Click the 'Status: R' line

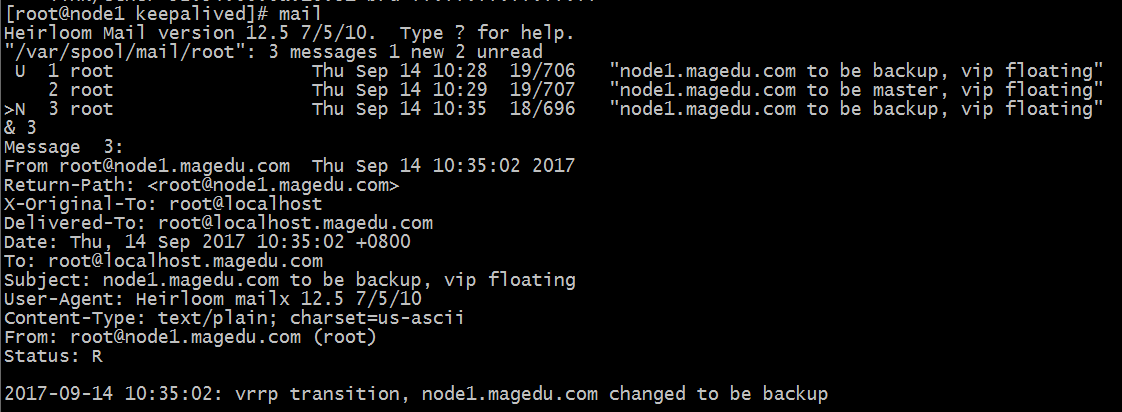click(x=53, y=355)
